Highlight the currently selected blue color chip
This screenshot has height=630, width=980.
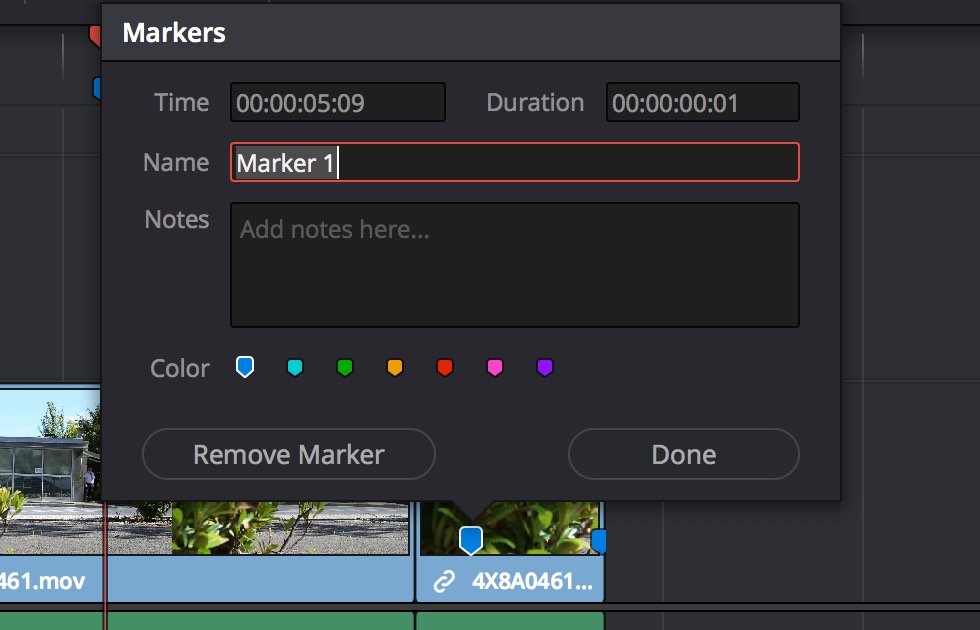244,366
